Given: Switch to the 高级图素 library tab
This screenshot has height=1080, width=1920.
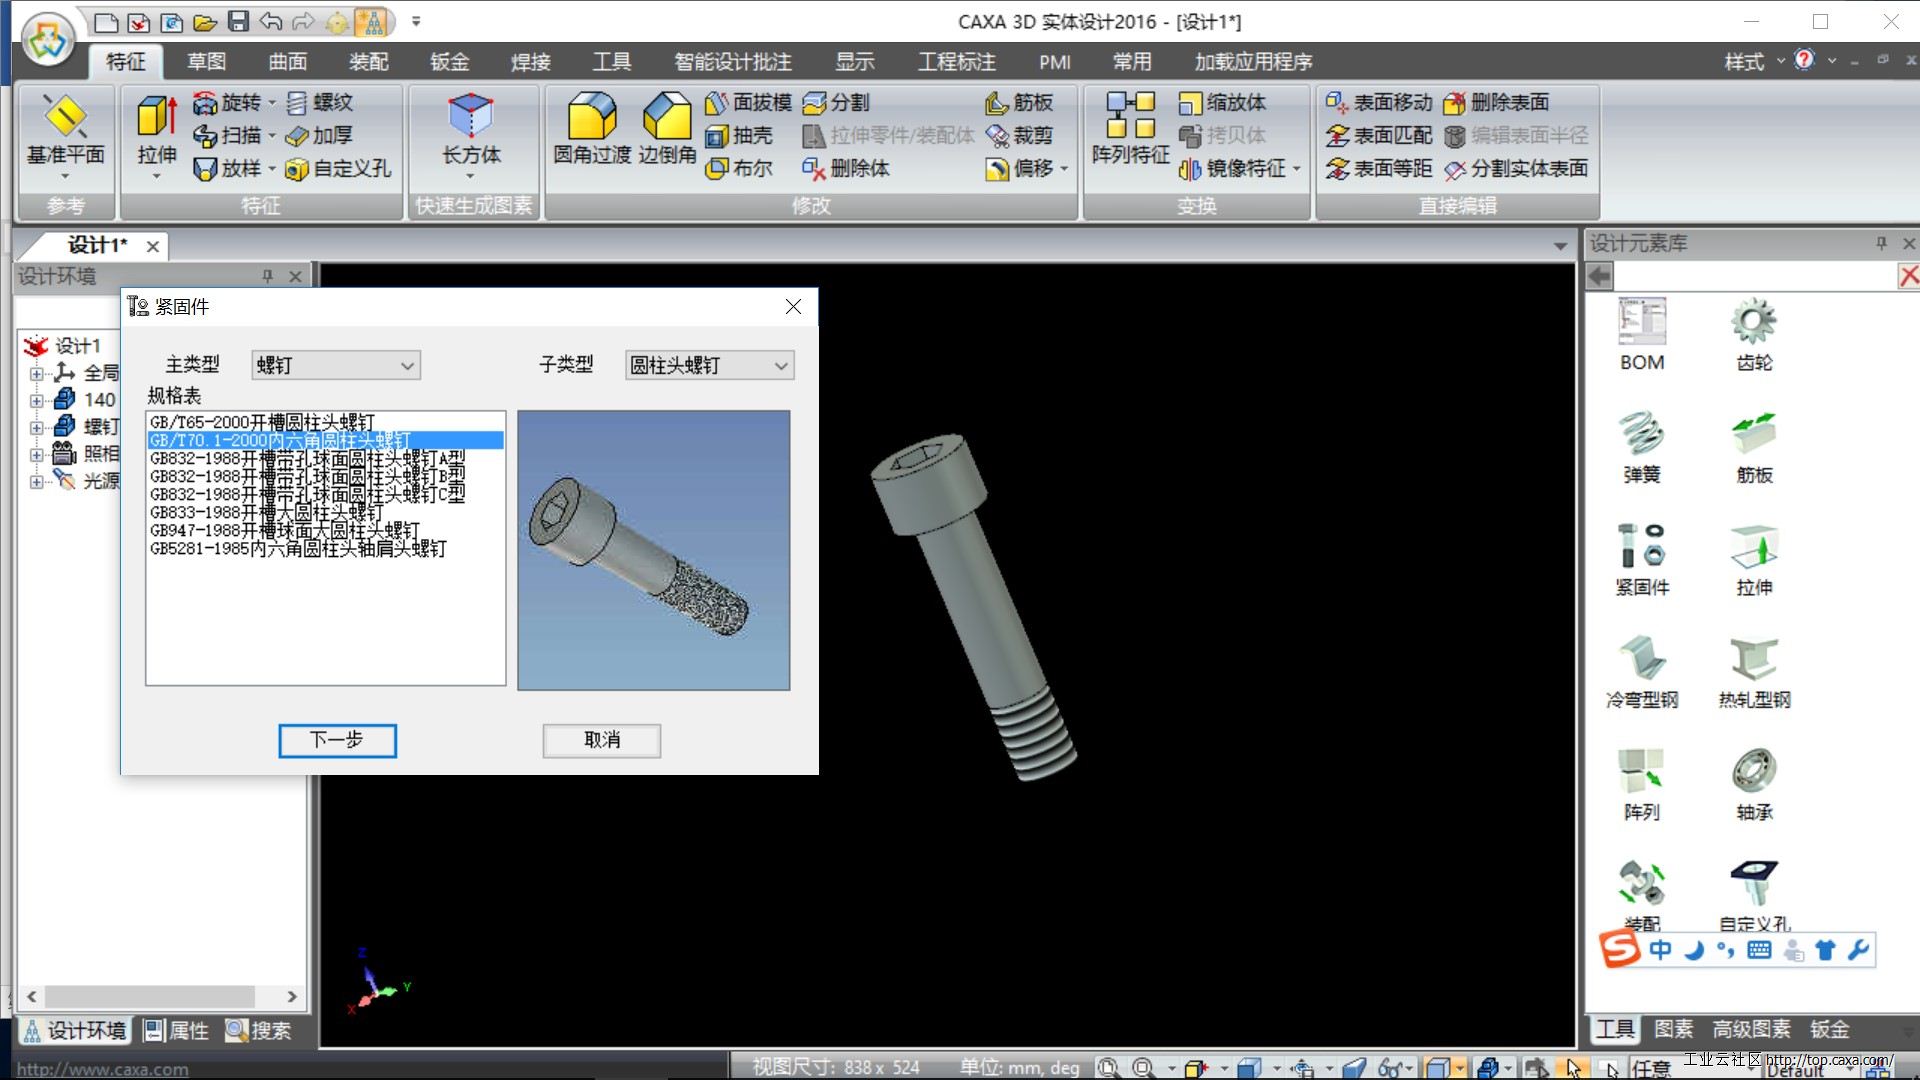Looking at the screenshot, I should 1751,1029.
